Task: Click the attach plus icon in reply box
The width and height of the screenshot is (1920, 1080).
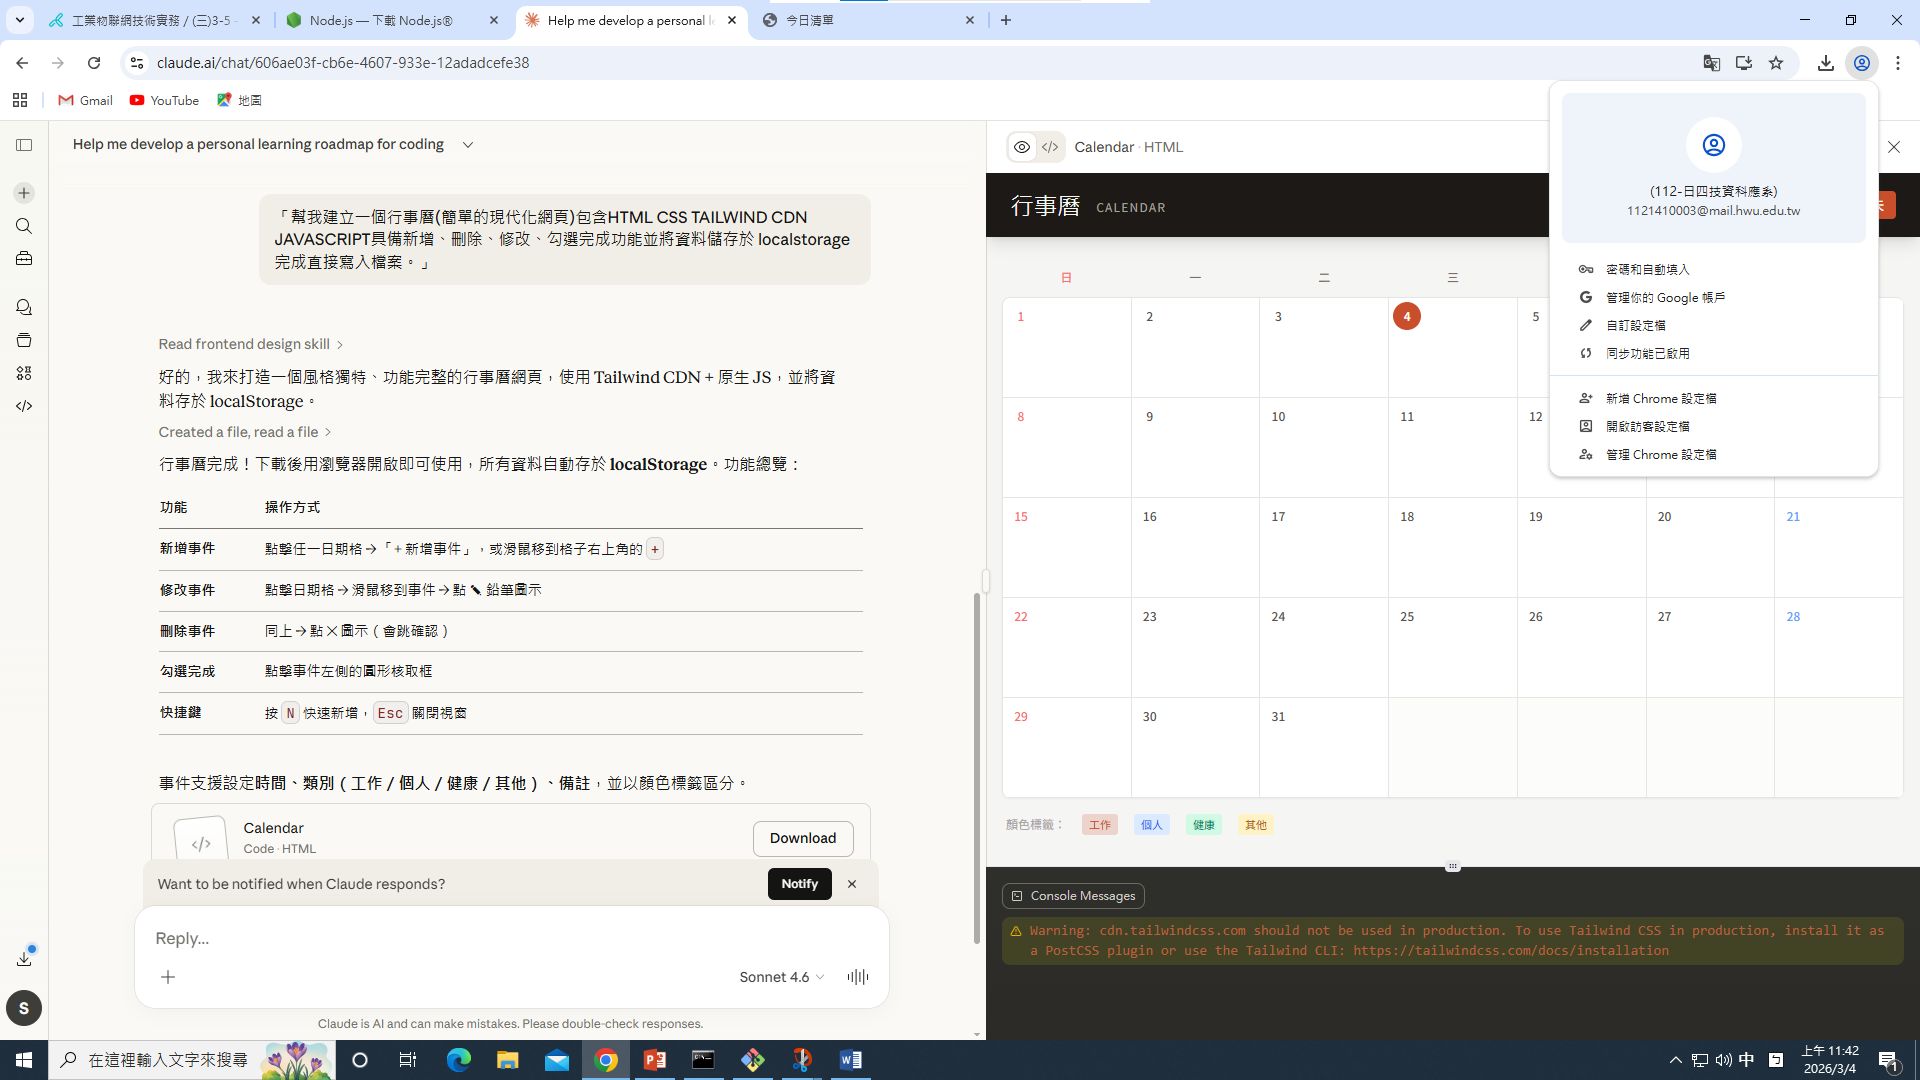Action: click(168, 977)
